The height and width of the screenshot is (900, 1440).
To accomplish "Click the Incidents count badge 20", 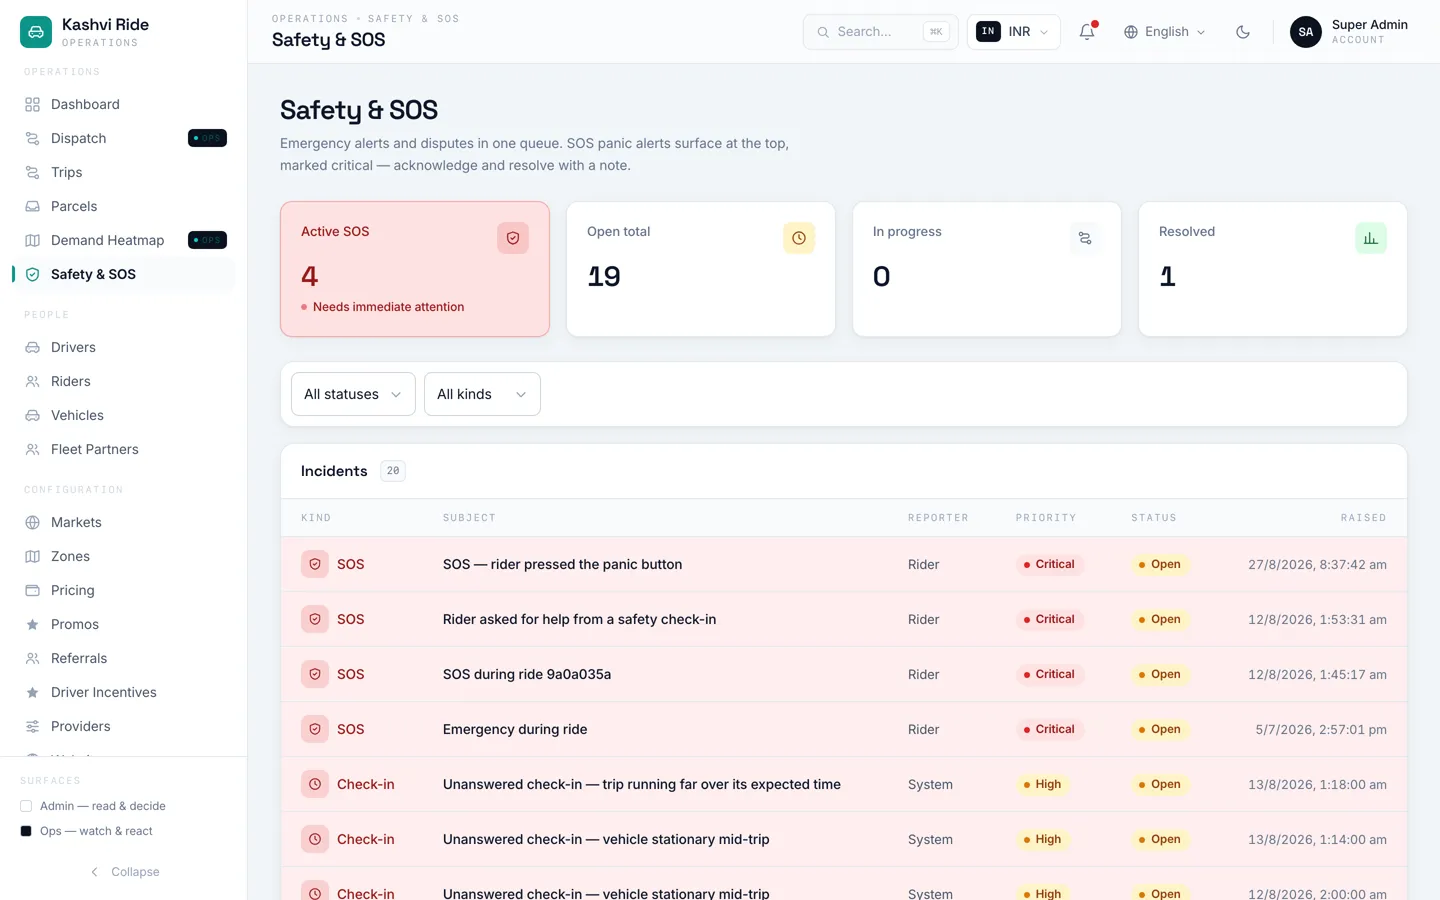I will [x=393, y=471].
